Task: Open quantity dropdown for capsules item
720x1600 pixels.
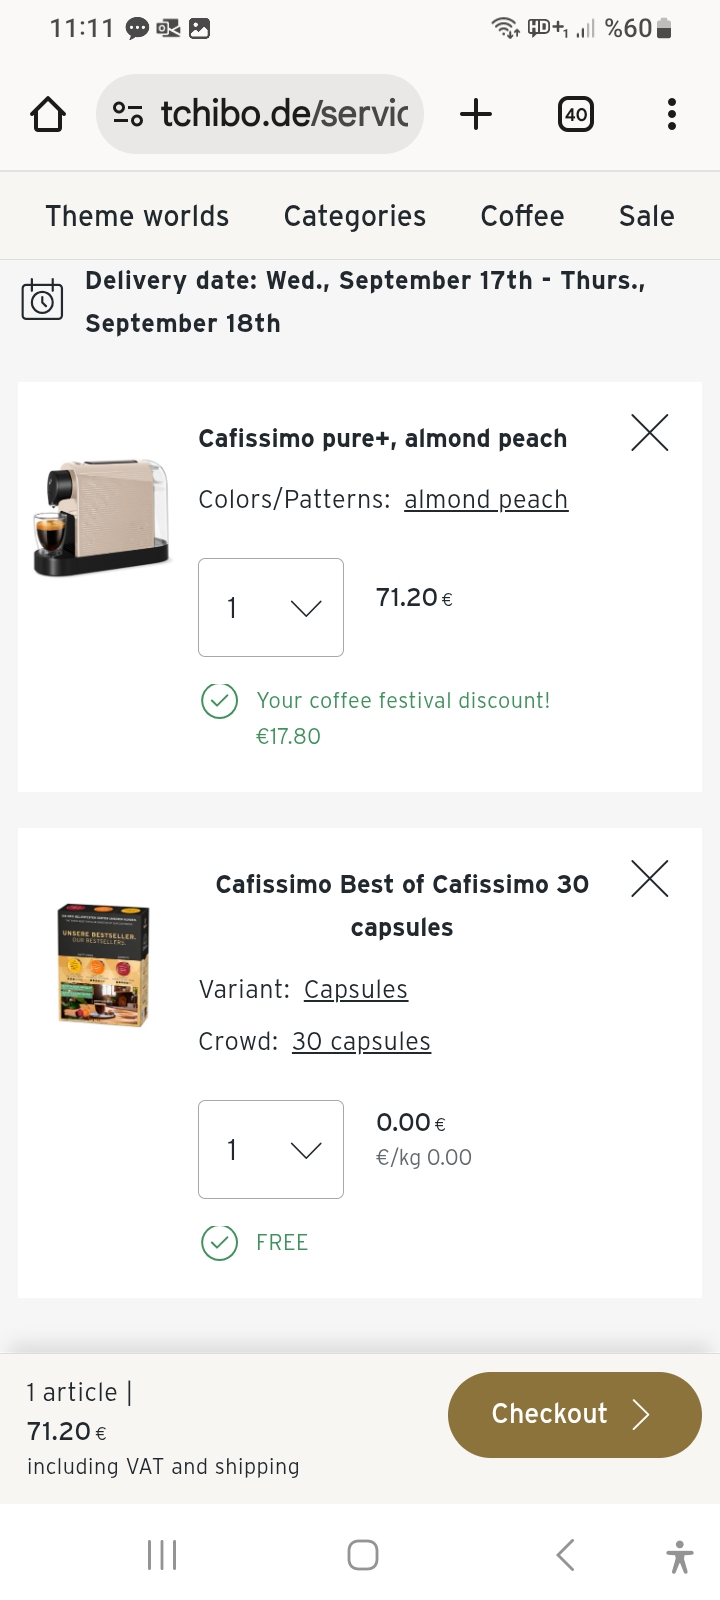Action: (271, 1149)
